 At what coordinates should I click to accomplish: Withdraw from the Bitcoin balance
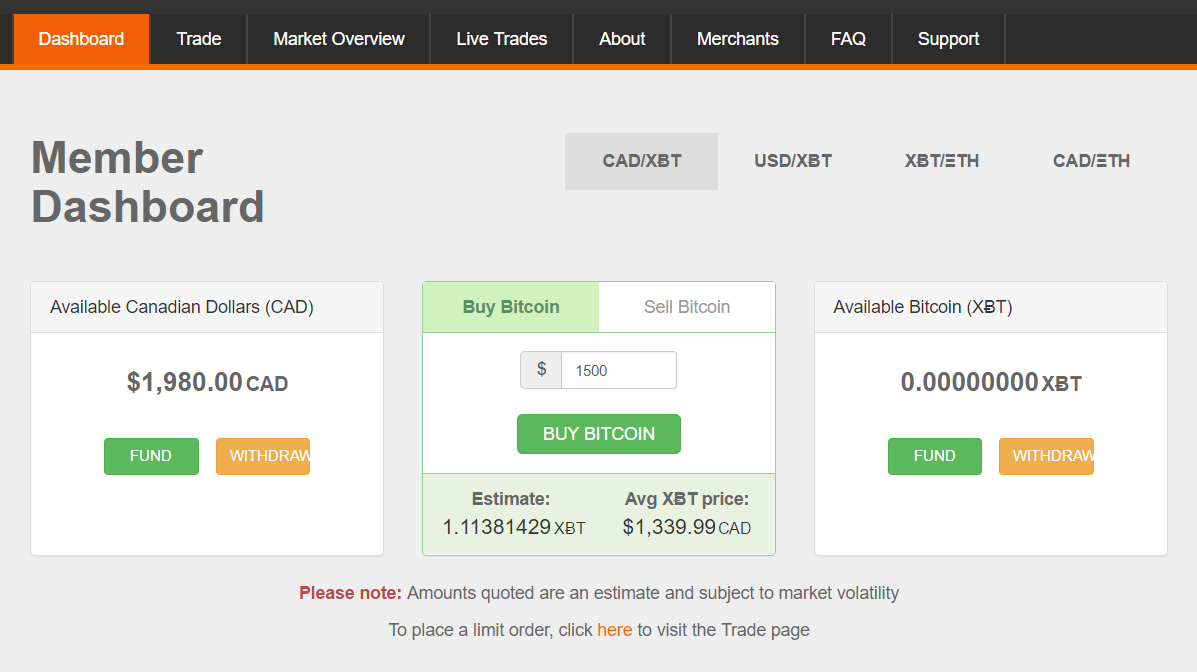(x=1046, y=456)
